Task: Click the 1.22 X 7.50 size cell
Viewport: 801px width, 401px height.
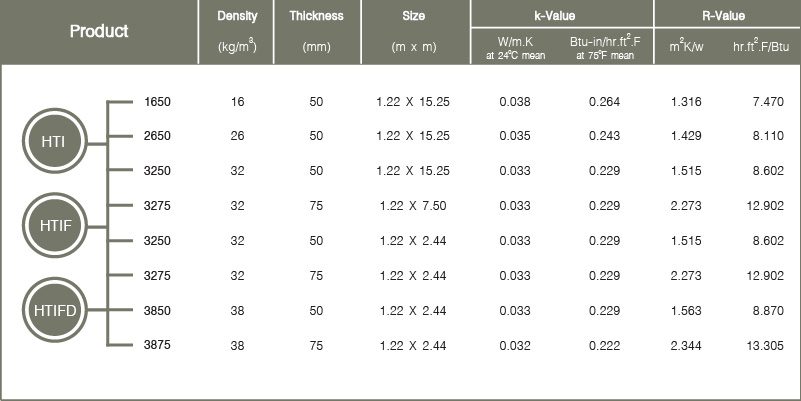Action: coord(413,206)
